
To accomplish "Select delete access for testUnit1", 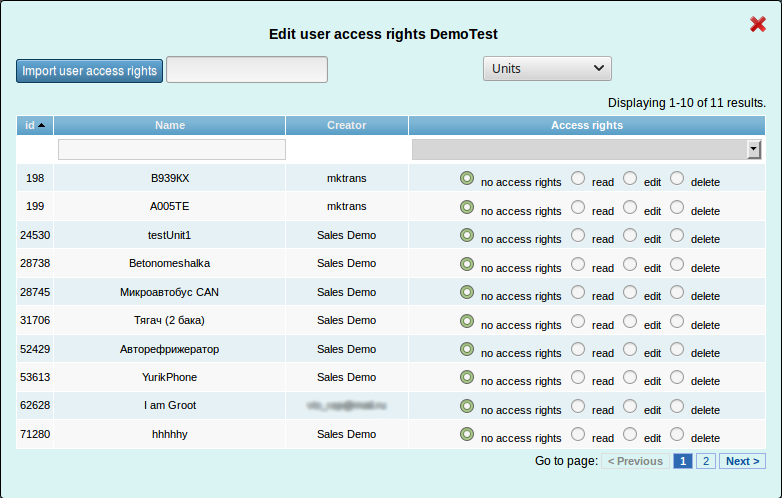I will point(677,236).
